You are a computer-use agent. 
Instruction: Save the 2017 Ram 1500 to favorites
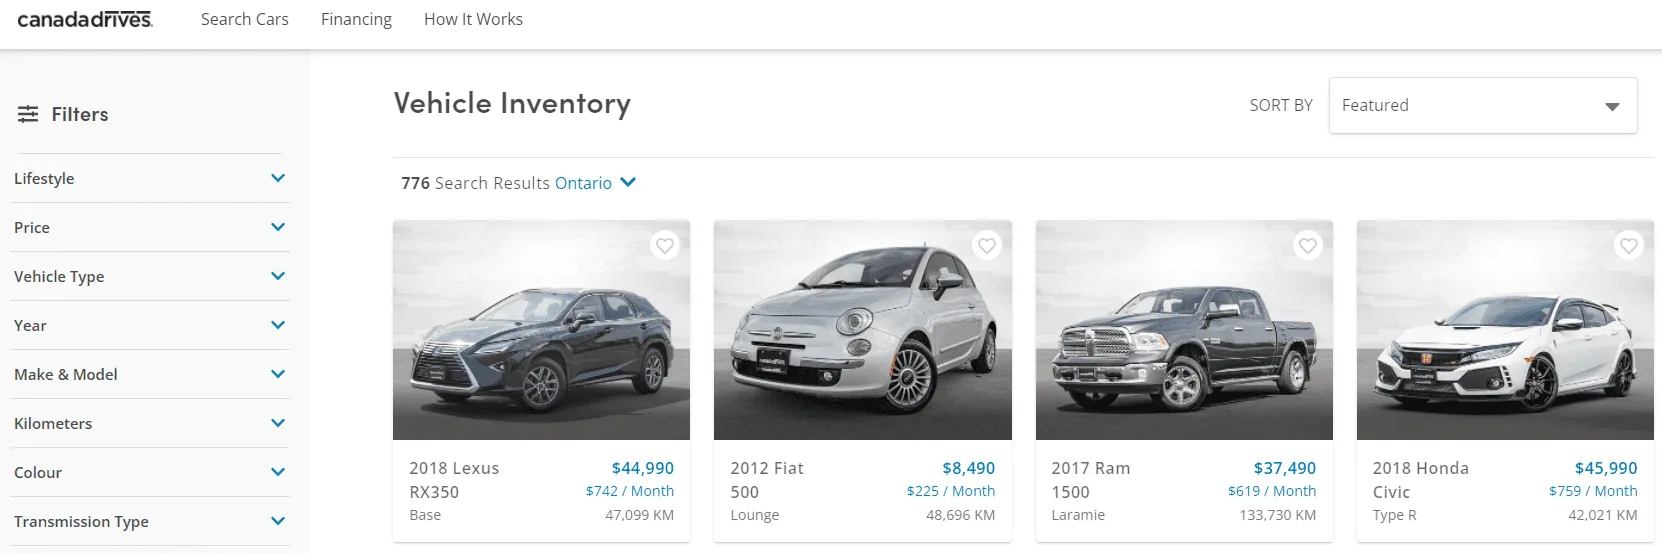pyautogui.click(x=1308, y=246)
